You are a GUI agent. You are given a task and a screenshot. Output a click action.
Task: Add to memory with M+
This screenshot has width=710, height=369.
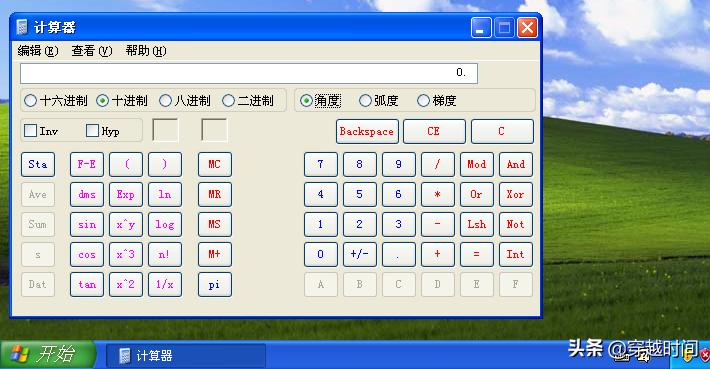(215, 254)
